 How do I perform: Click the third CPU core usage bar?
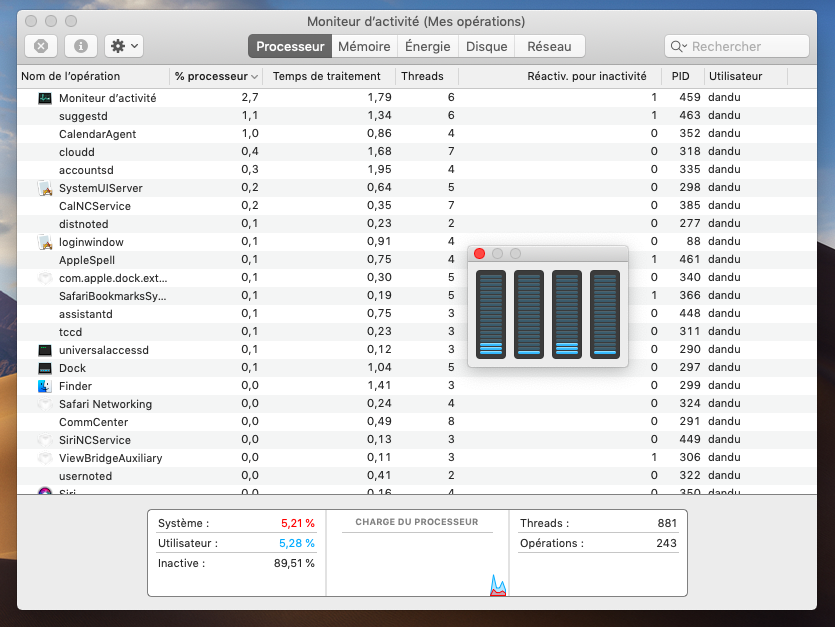[567, 314]
